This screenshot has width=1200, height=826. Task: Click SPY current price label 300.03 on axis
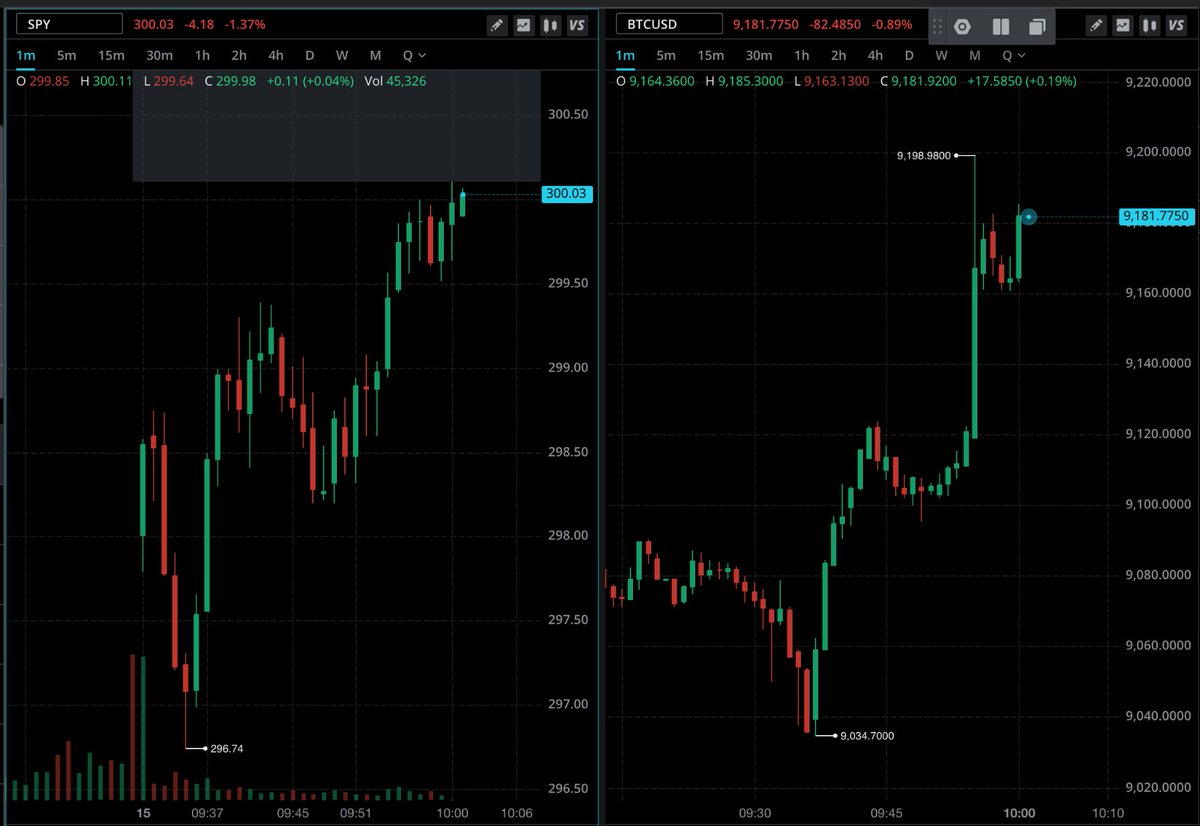tap(566, 194)
